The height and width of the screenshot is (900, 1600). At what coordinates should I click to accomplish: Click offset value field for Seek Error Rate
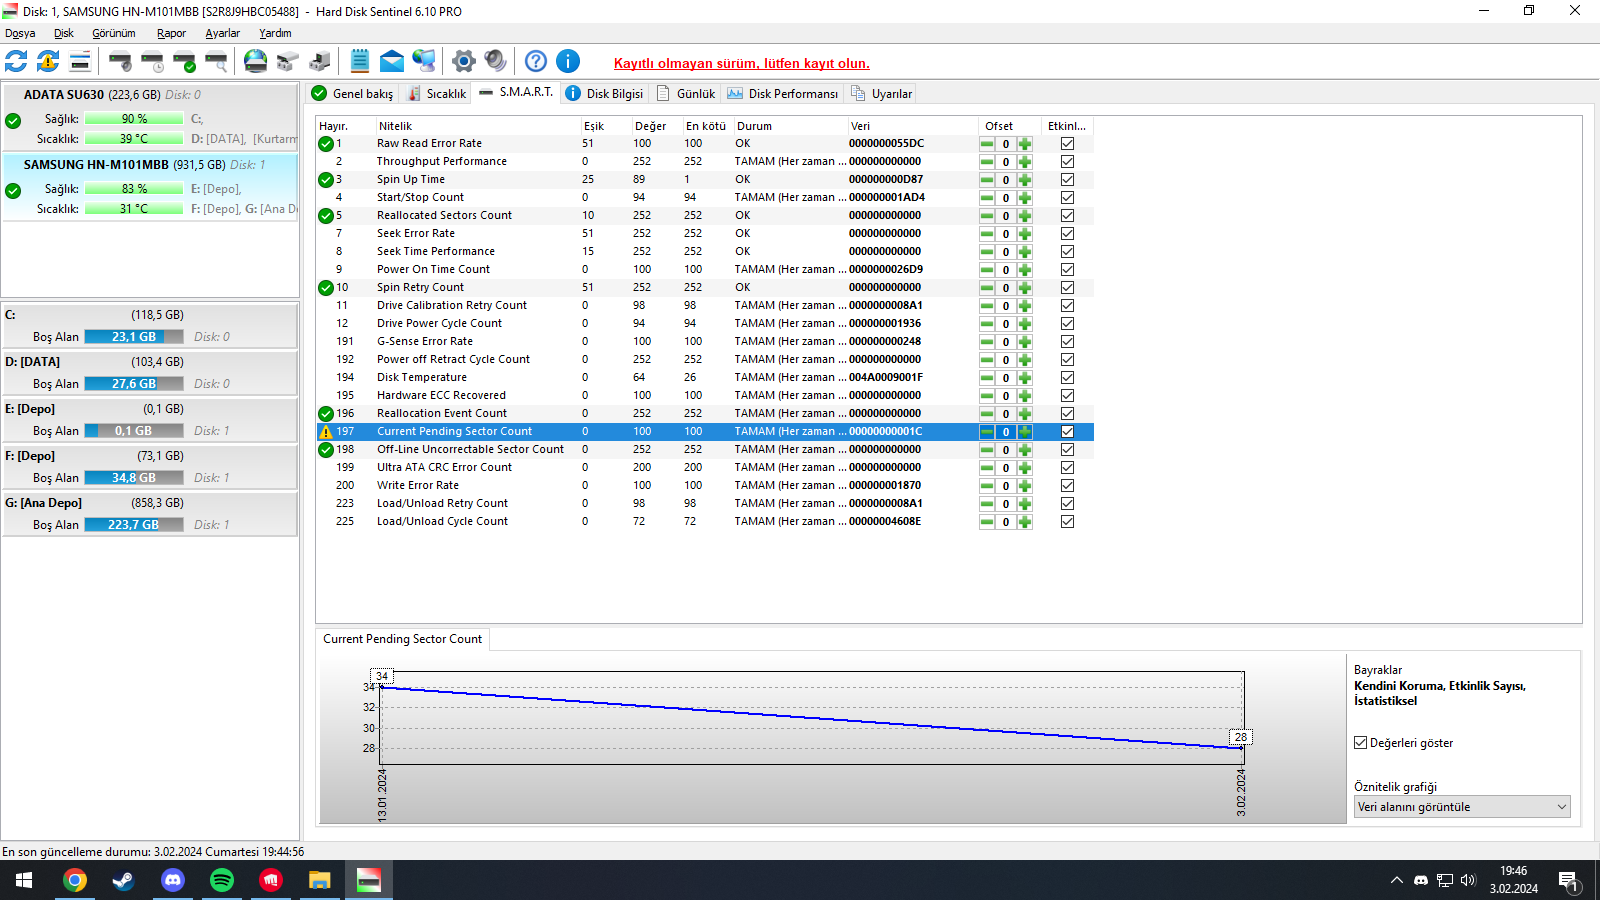point(1006,234)
